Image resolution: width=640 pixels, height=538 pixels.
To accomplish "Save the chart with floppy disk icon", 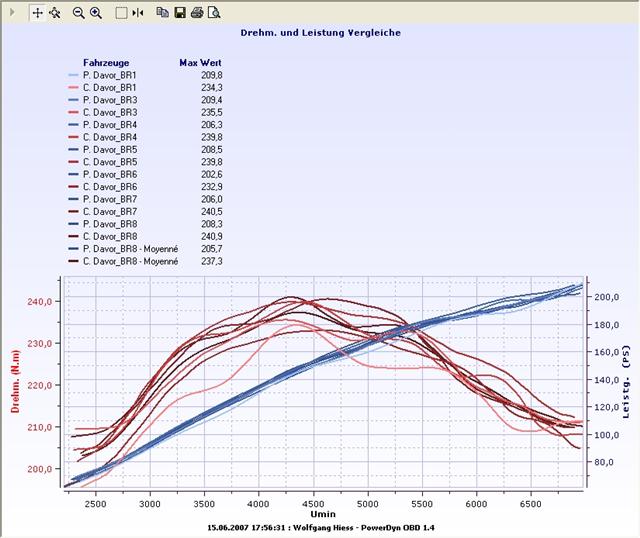I will [x=180, y=13].
